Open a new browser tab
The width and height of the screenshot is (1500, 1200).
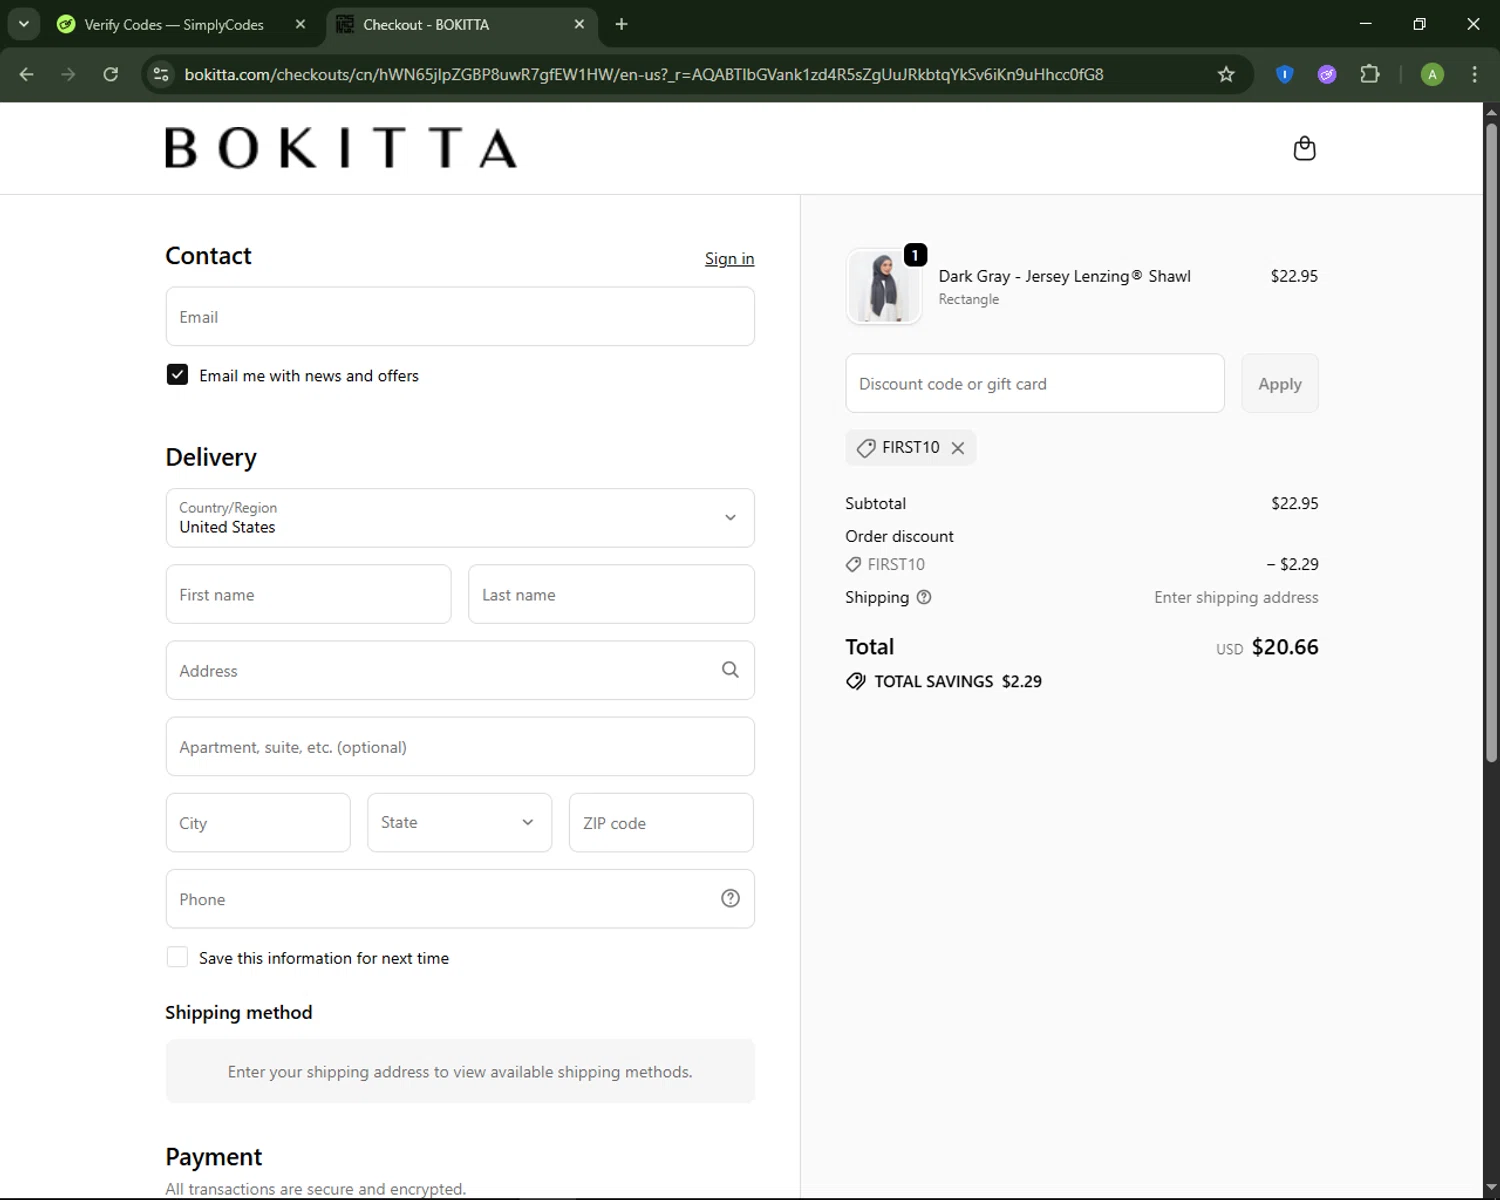pos(621,24)
